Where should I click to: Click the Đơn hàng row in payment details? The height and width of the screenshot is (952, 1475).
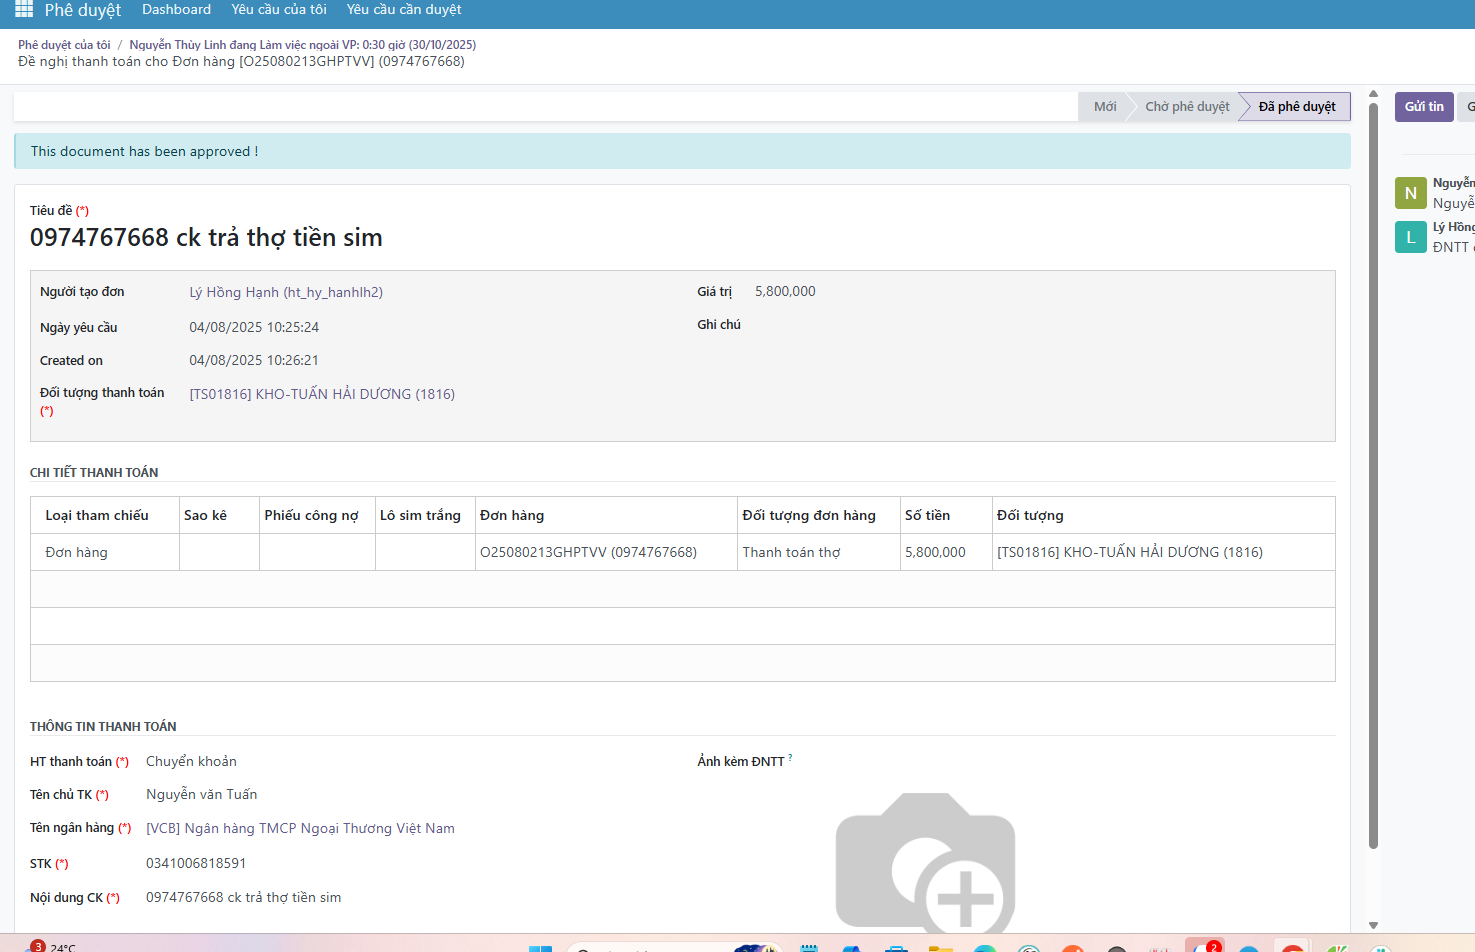click(77, 552)
